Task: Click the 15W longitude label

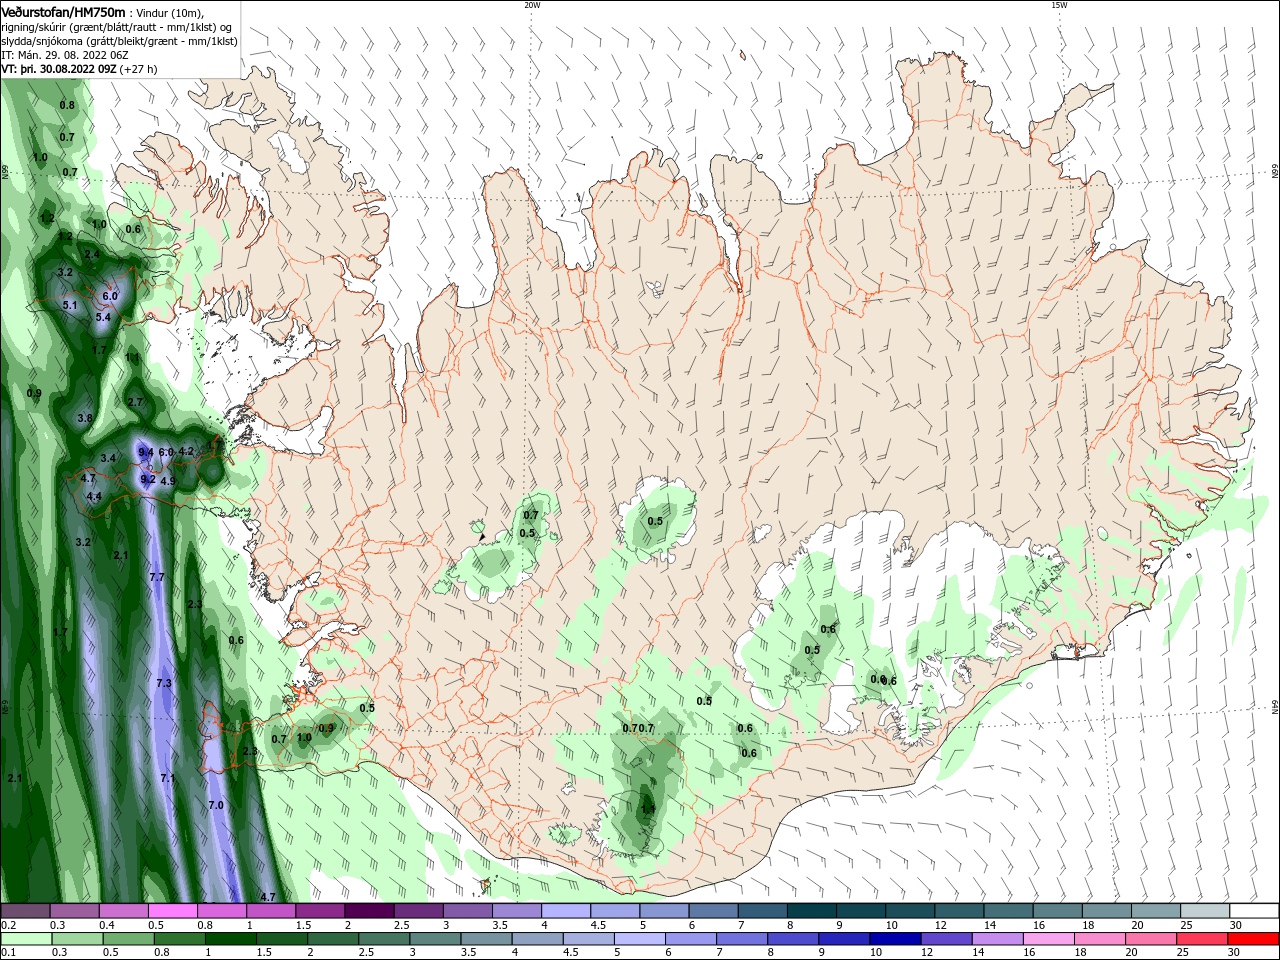Action: pos(1059,5)
